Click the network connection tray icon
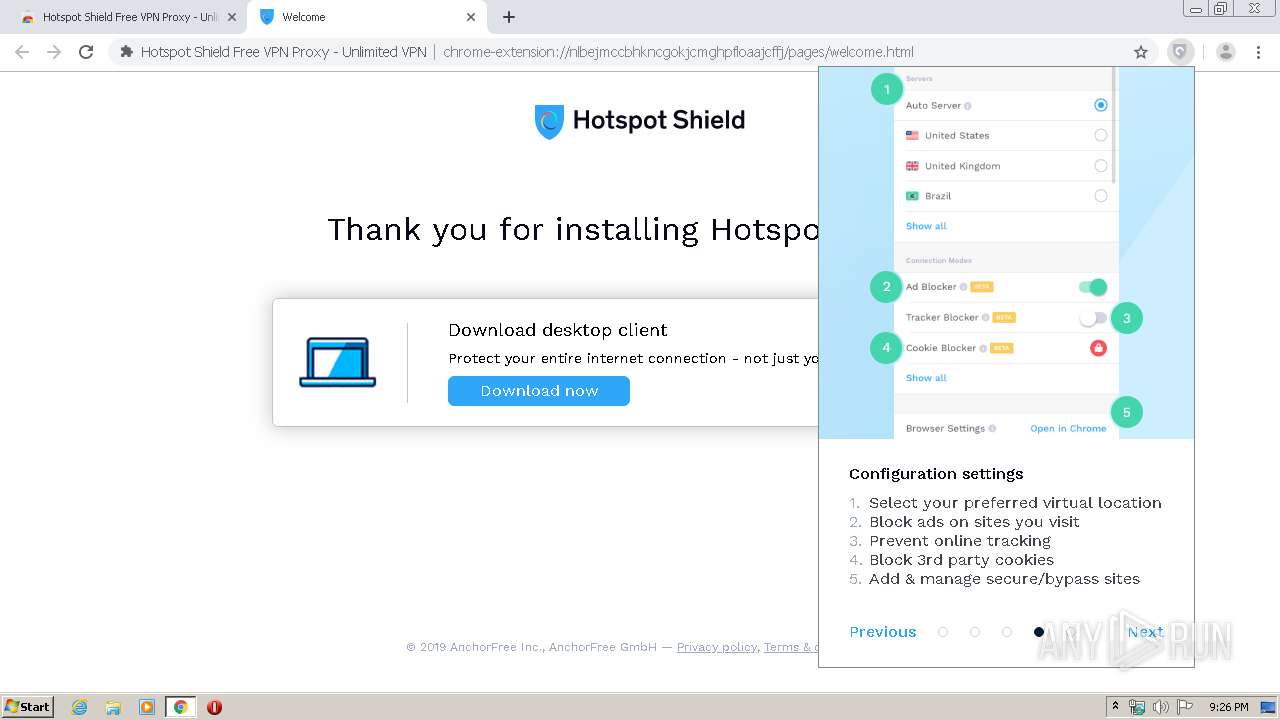 pos(1137,707)
